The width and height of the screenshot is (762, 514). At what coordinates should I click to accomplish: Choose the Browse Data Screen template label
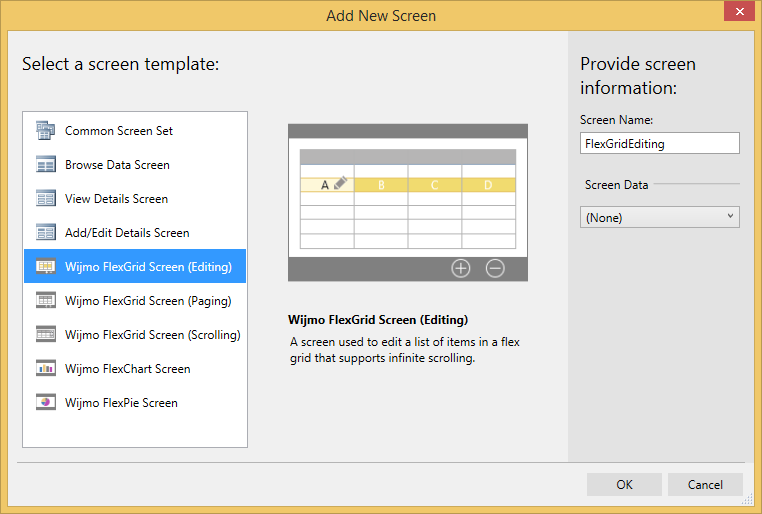117,164
